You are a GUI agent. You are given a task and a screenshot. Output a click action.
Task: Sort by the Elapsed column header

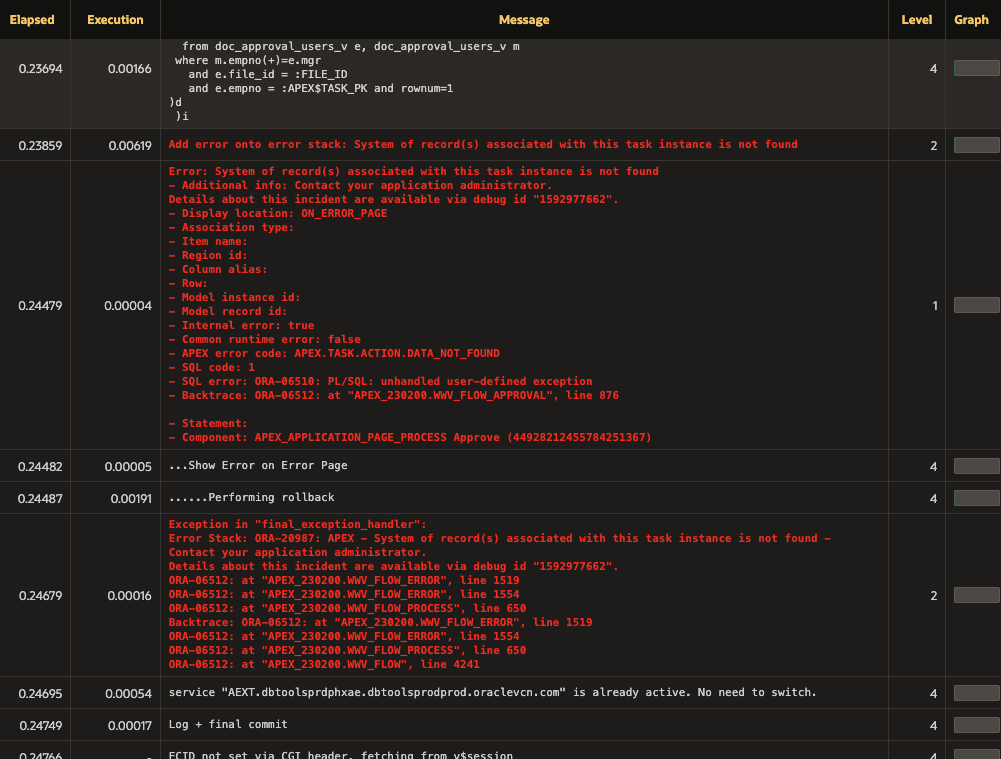click(32, 20)
